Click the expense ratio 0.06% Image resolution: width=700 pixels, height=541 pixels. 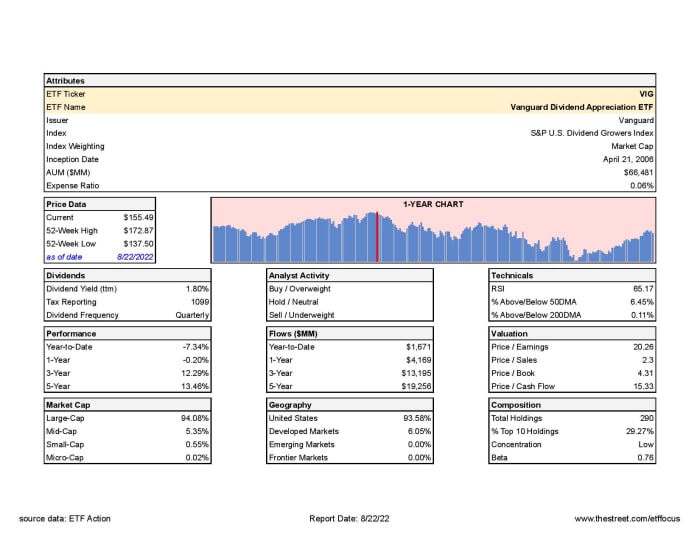tap(642, 186)
